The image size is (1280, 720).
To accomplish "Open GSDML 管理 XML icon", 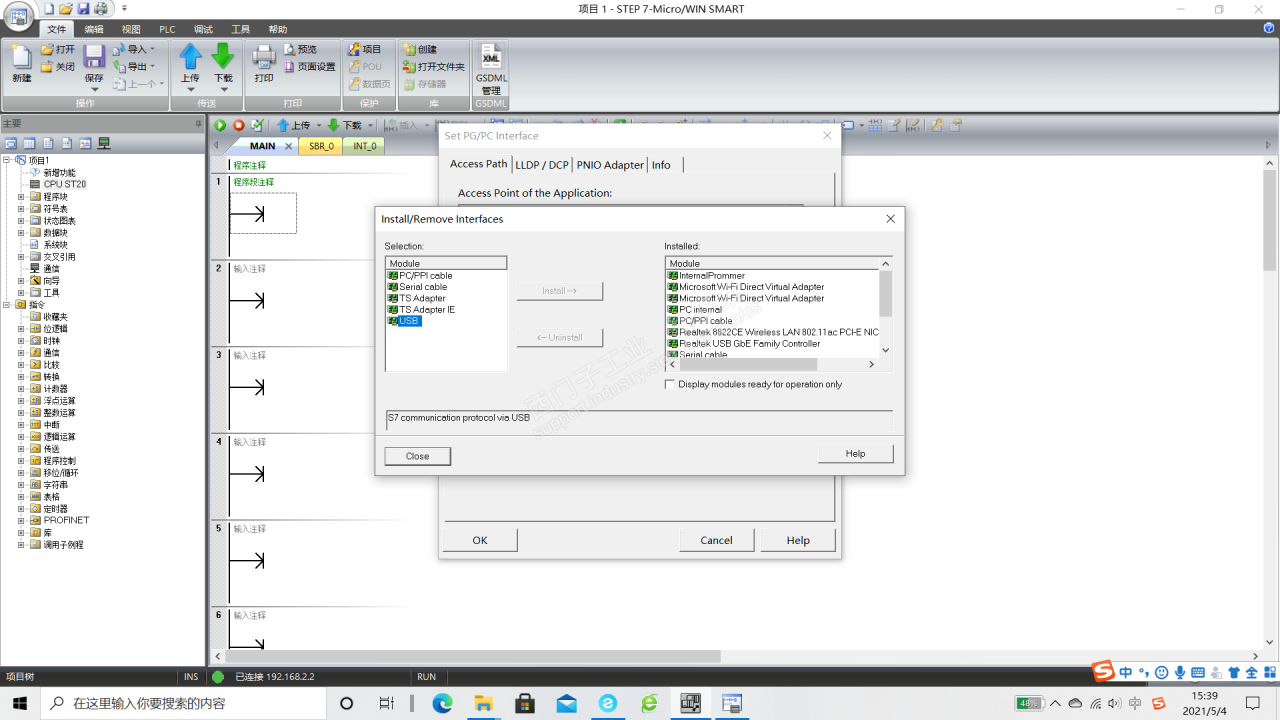I will point(491,55).
